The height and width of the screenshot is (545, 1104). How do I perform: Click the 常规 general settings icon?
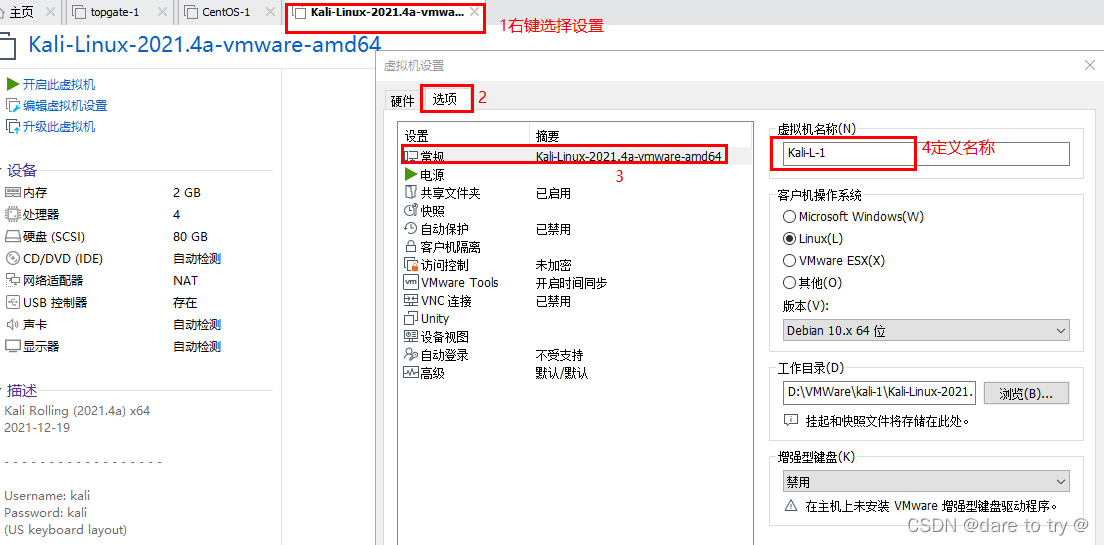coord(411,156)
